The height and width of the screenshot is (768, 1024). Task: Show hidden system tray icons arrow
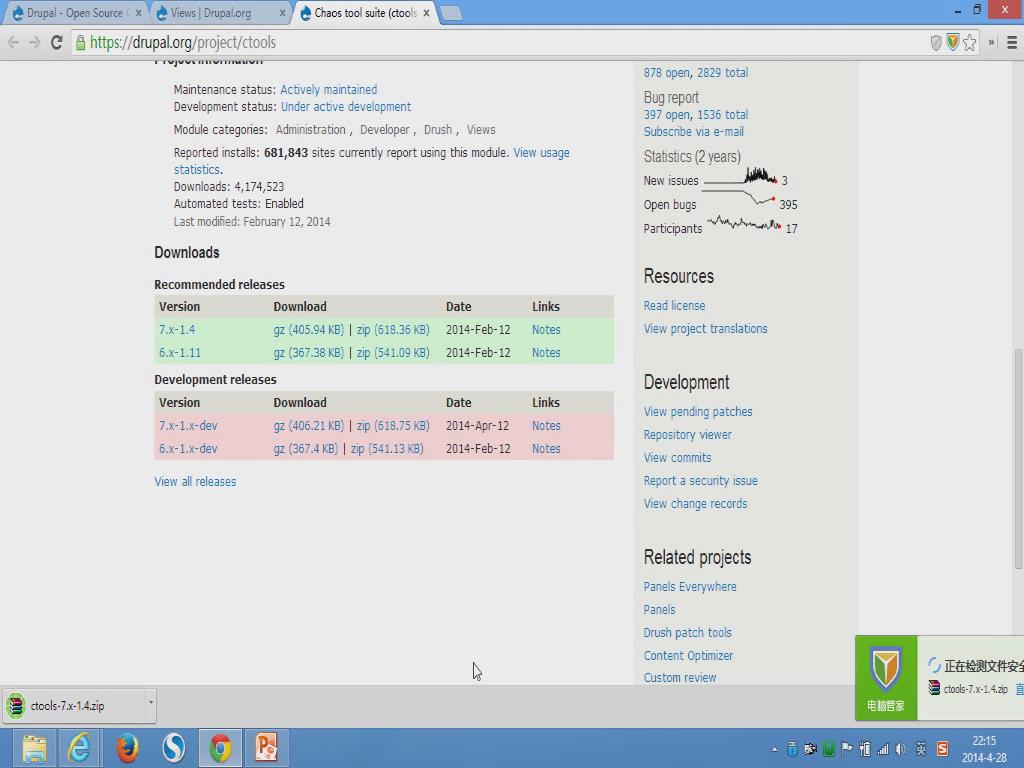click(x=775, y=750)
